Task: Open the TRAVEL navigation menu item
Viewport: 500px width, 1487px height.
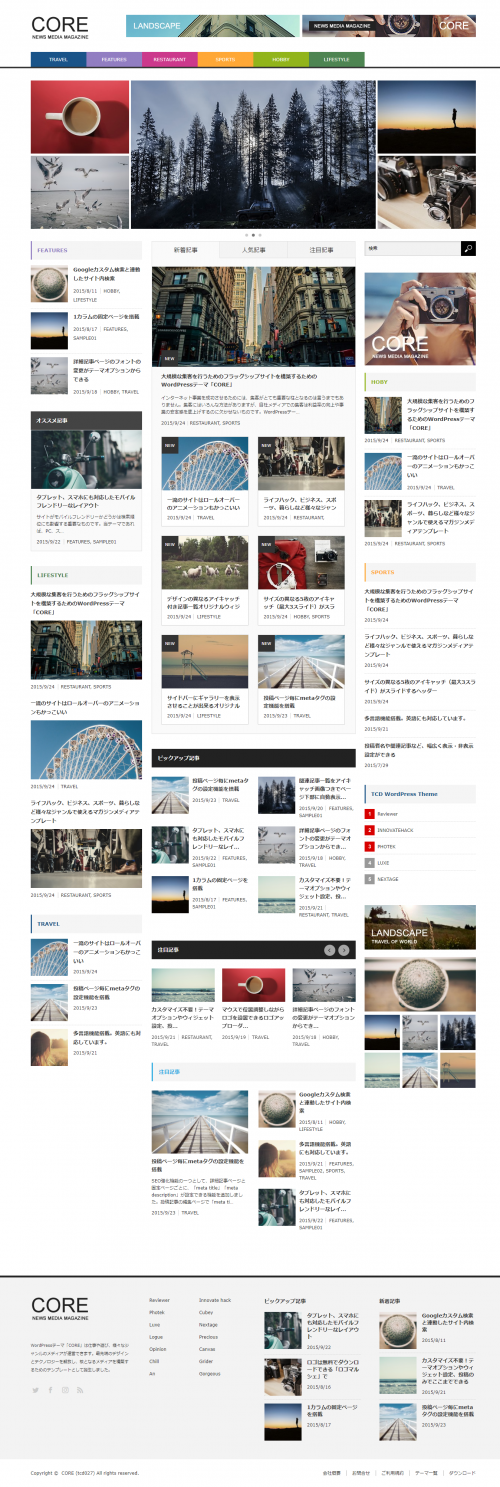Action: [58, 59]
